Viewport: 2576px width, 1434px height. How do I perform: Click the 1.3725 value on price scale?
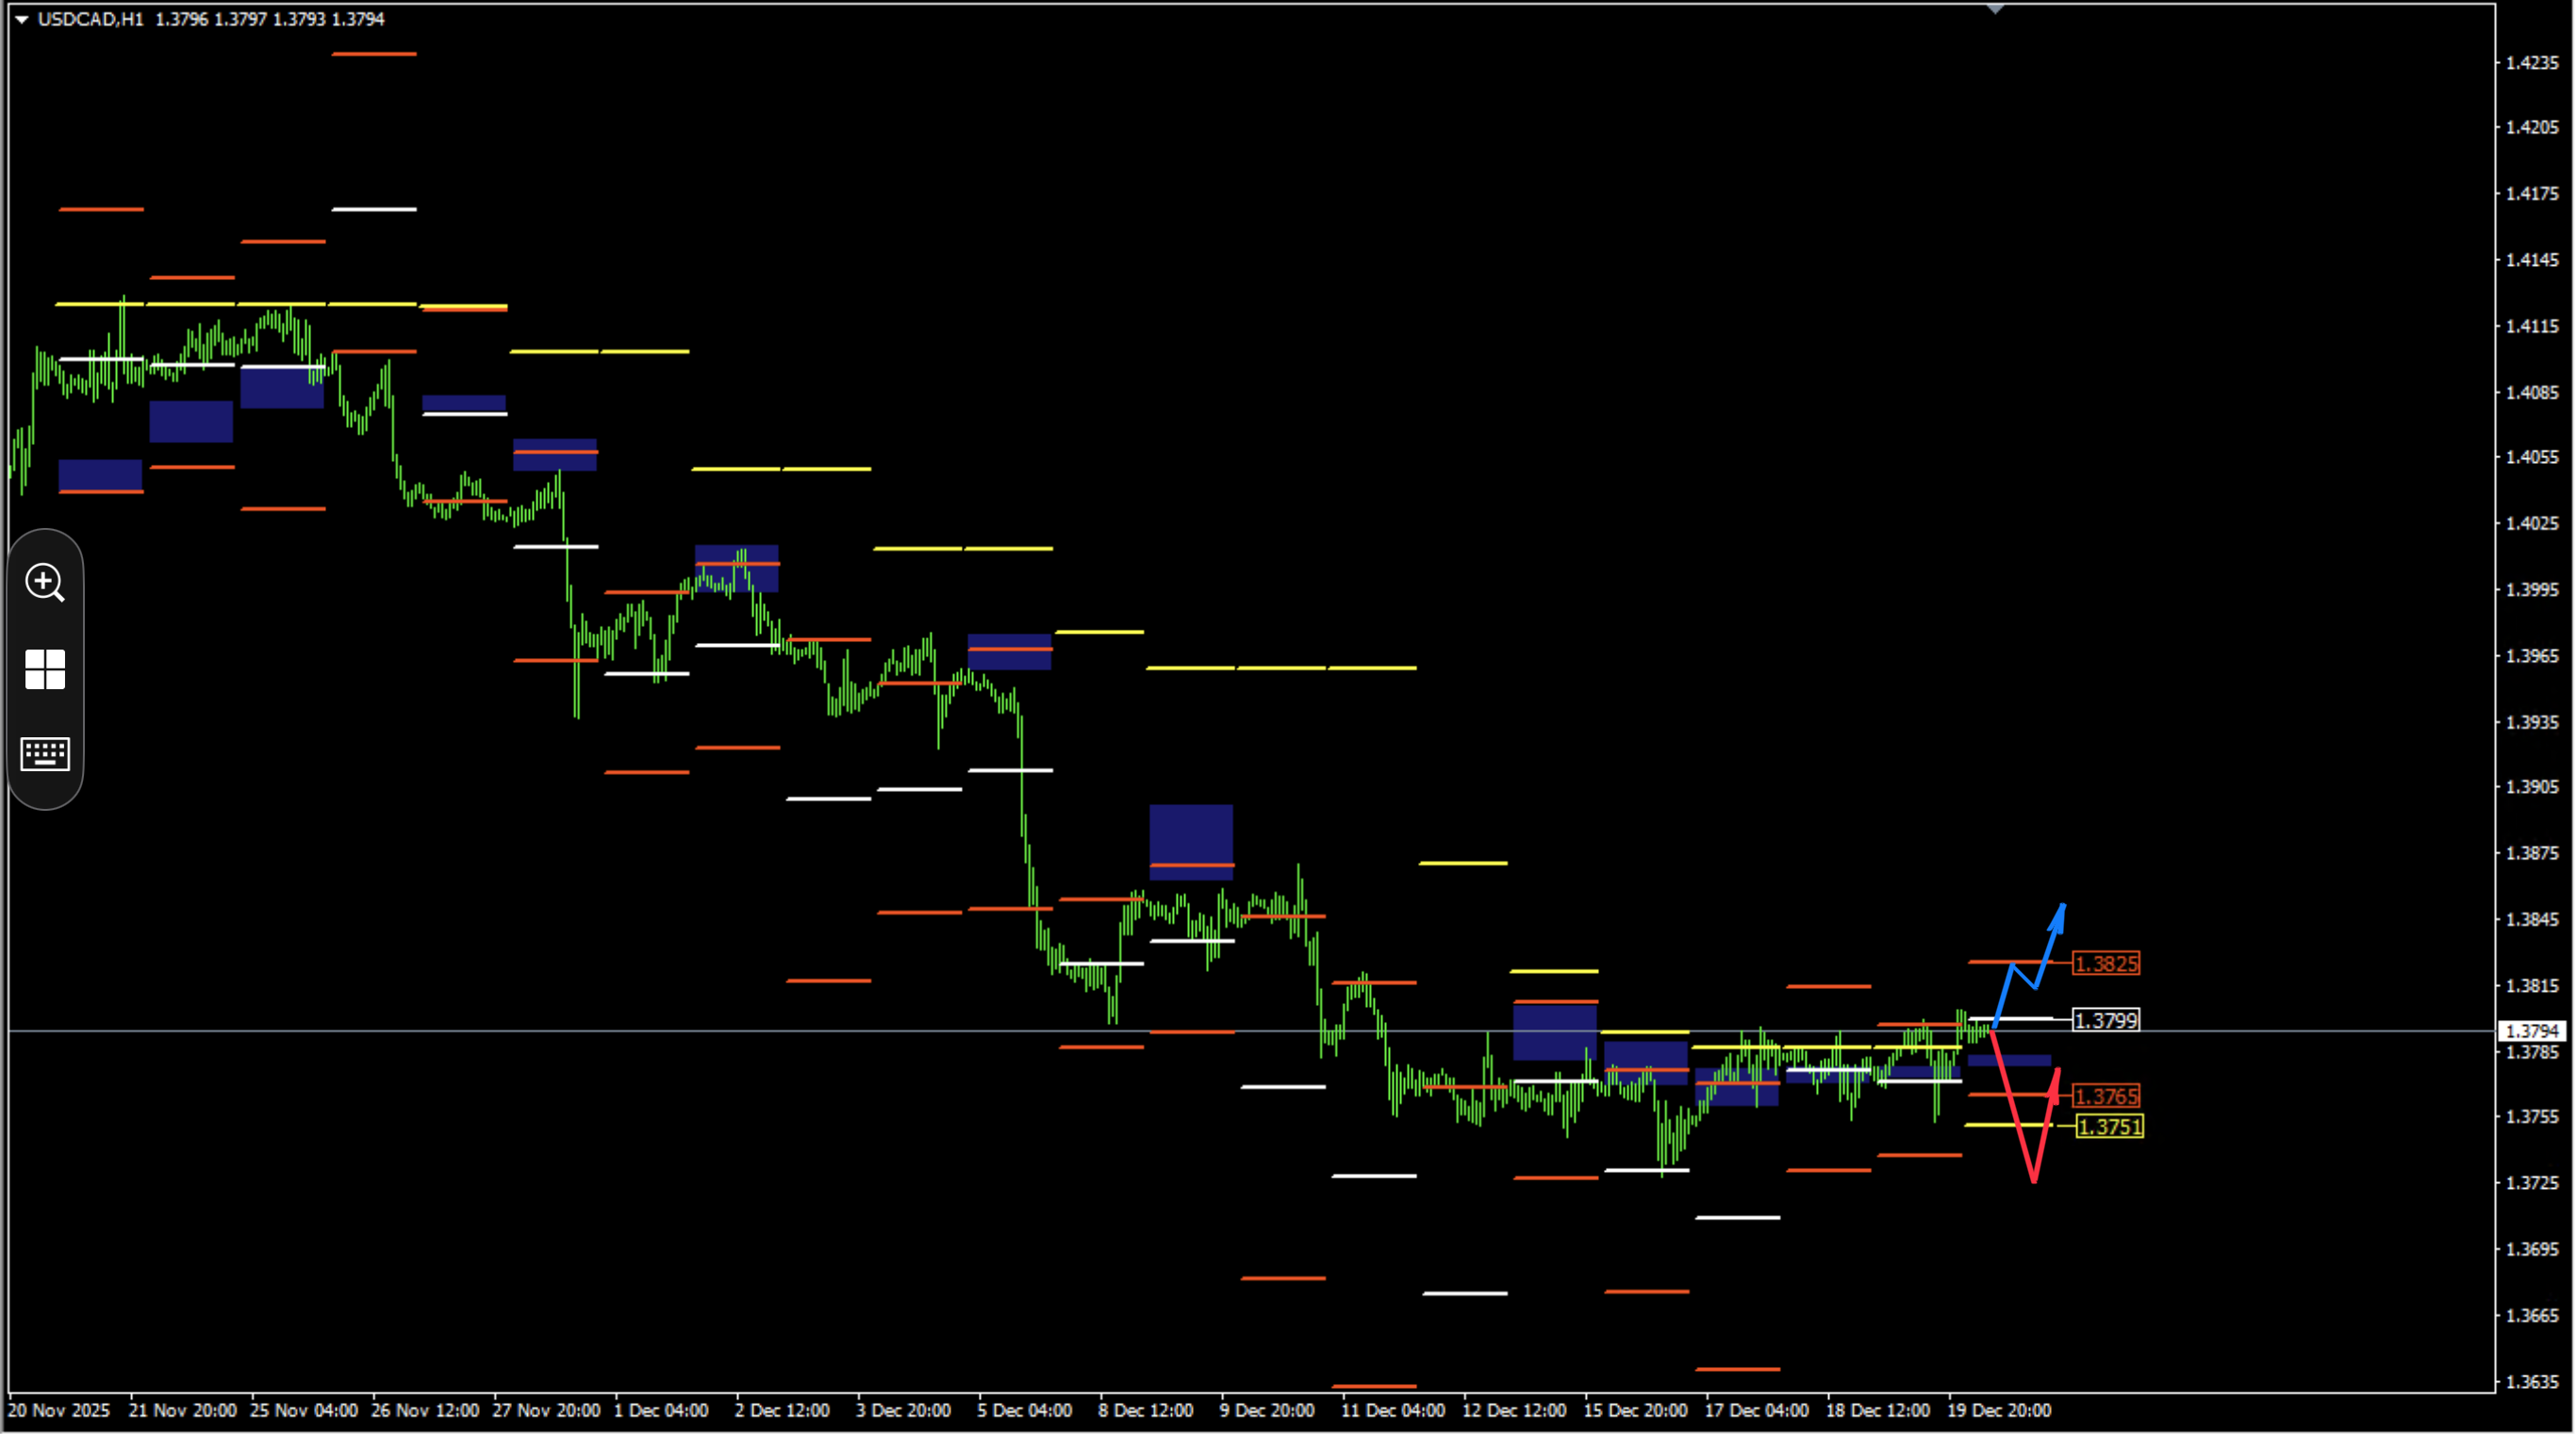click(x=2532, y=1183)
